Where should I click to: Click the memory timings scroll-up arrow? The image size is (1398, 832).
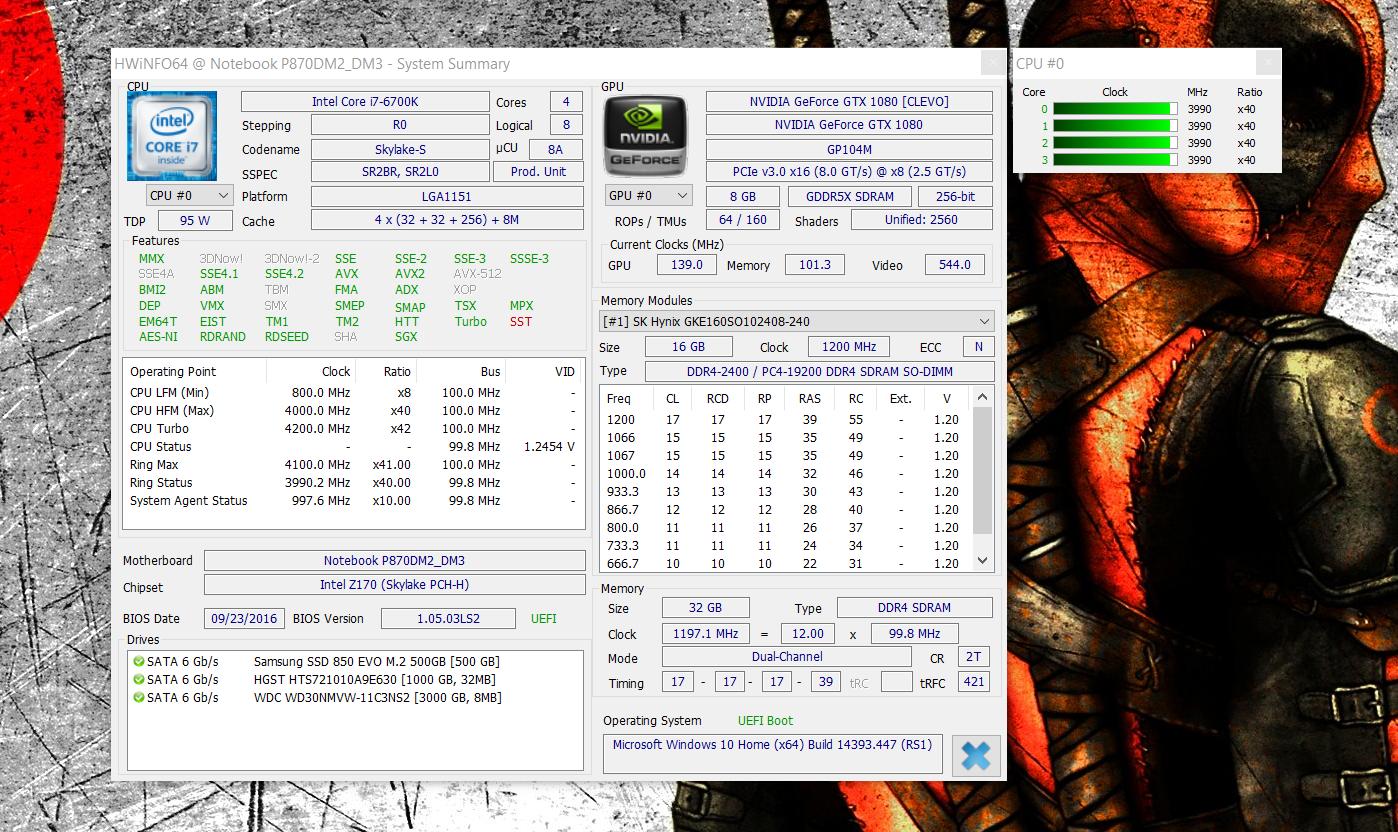[982, 398]
